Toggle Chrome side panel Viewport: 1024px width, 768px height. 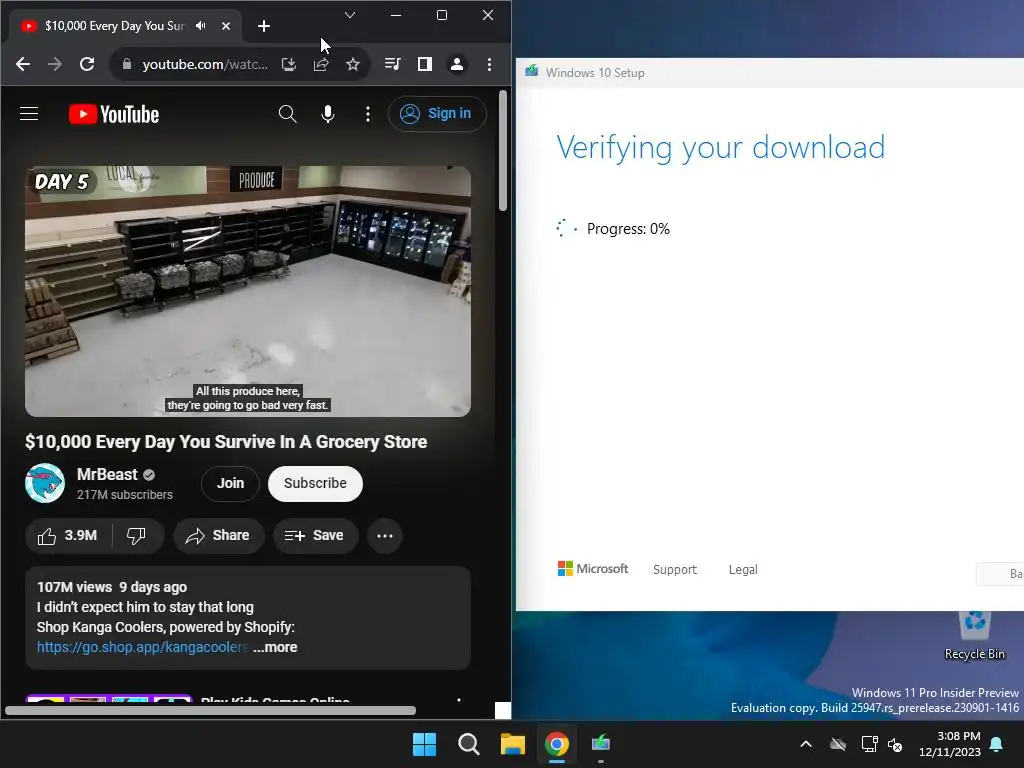pos(424,64)
